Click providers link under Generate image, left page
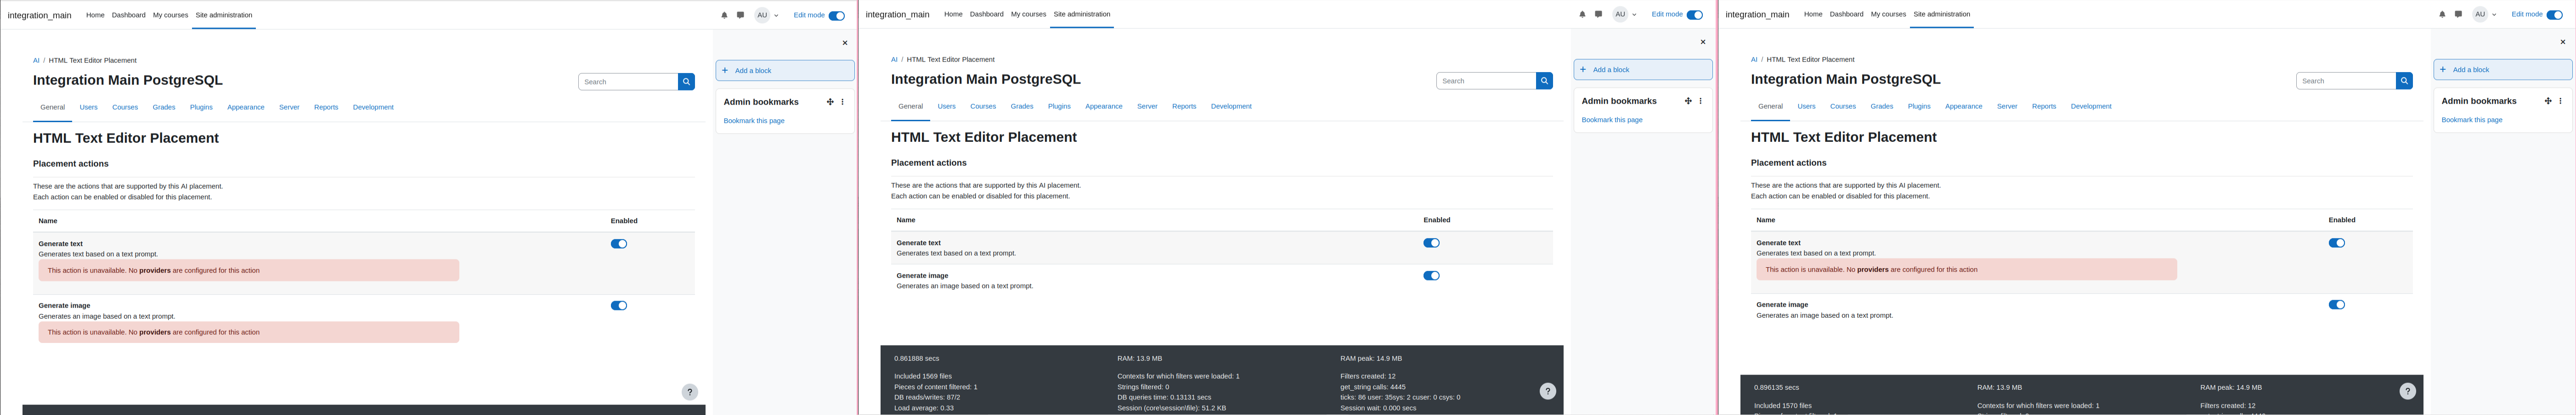Viewport: 2576px width, 415px height. (155, 332)
